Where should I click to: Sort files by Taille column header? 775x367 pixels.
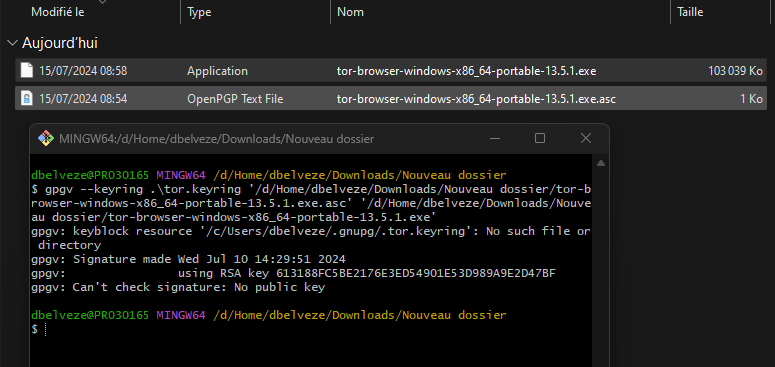(x=690, y=12)
